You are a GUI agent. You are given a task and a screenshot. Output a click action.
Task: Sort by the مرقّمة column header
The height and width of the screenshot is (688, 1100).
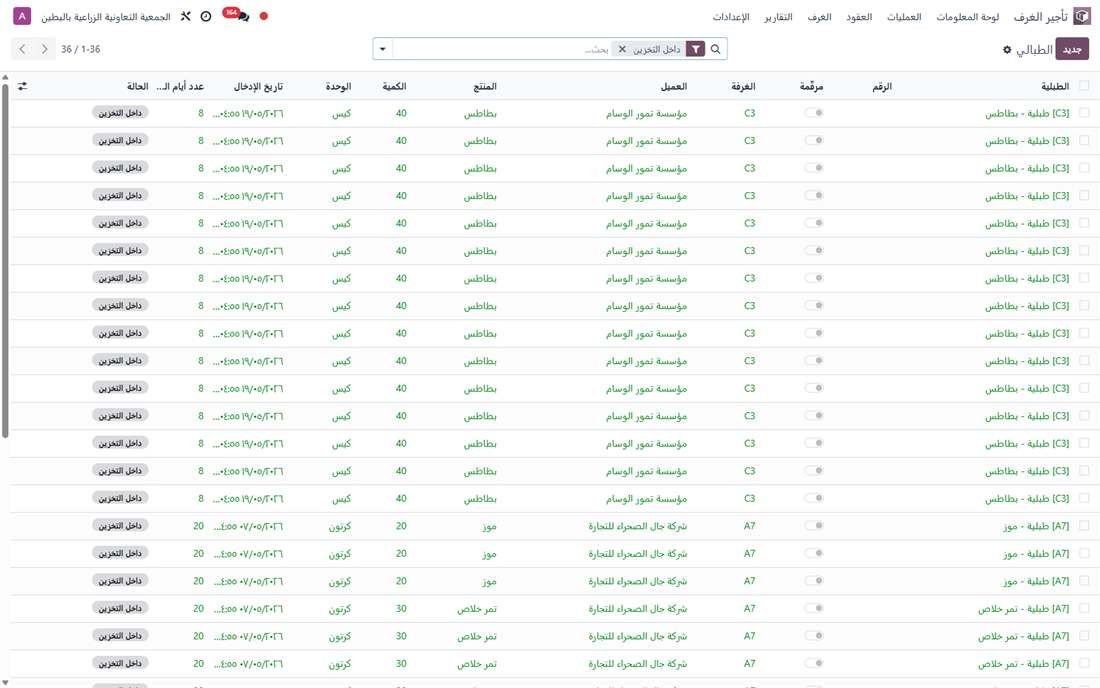(x=811, y=86)
